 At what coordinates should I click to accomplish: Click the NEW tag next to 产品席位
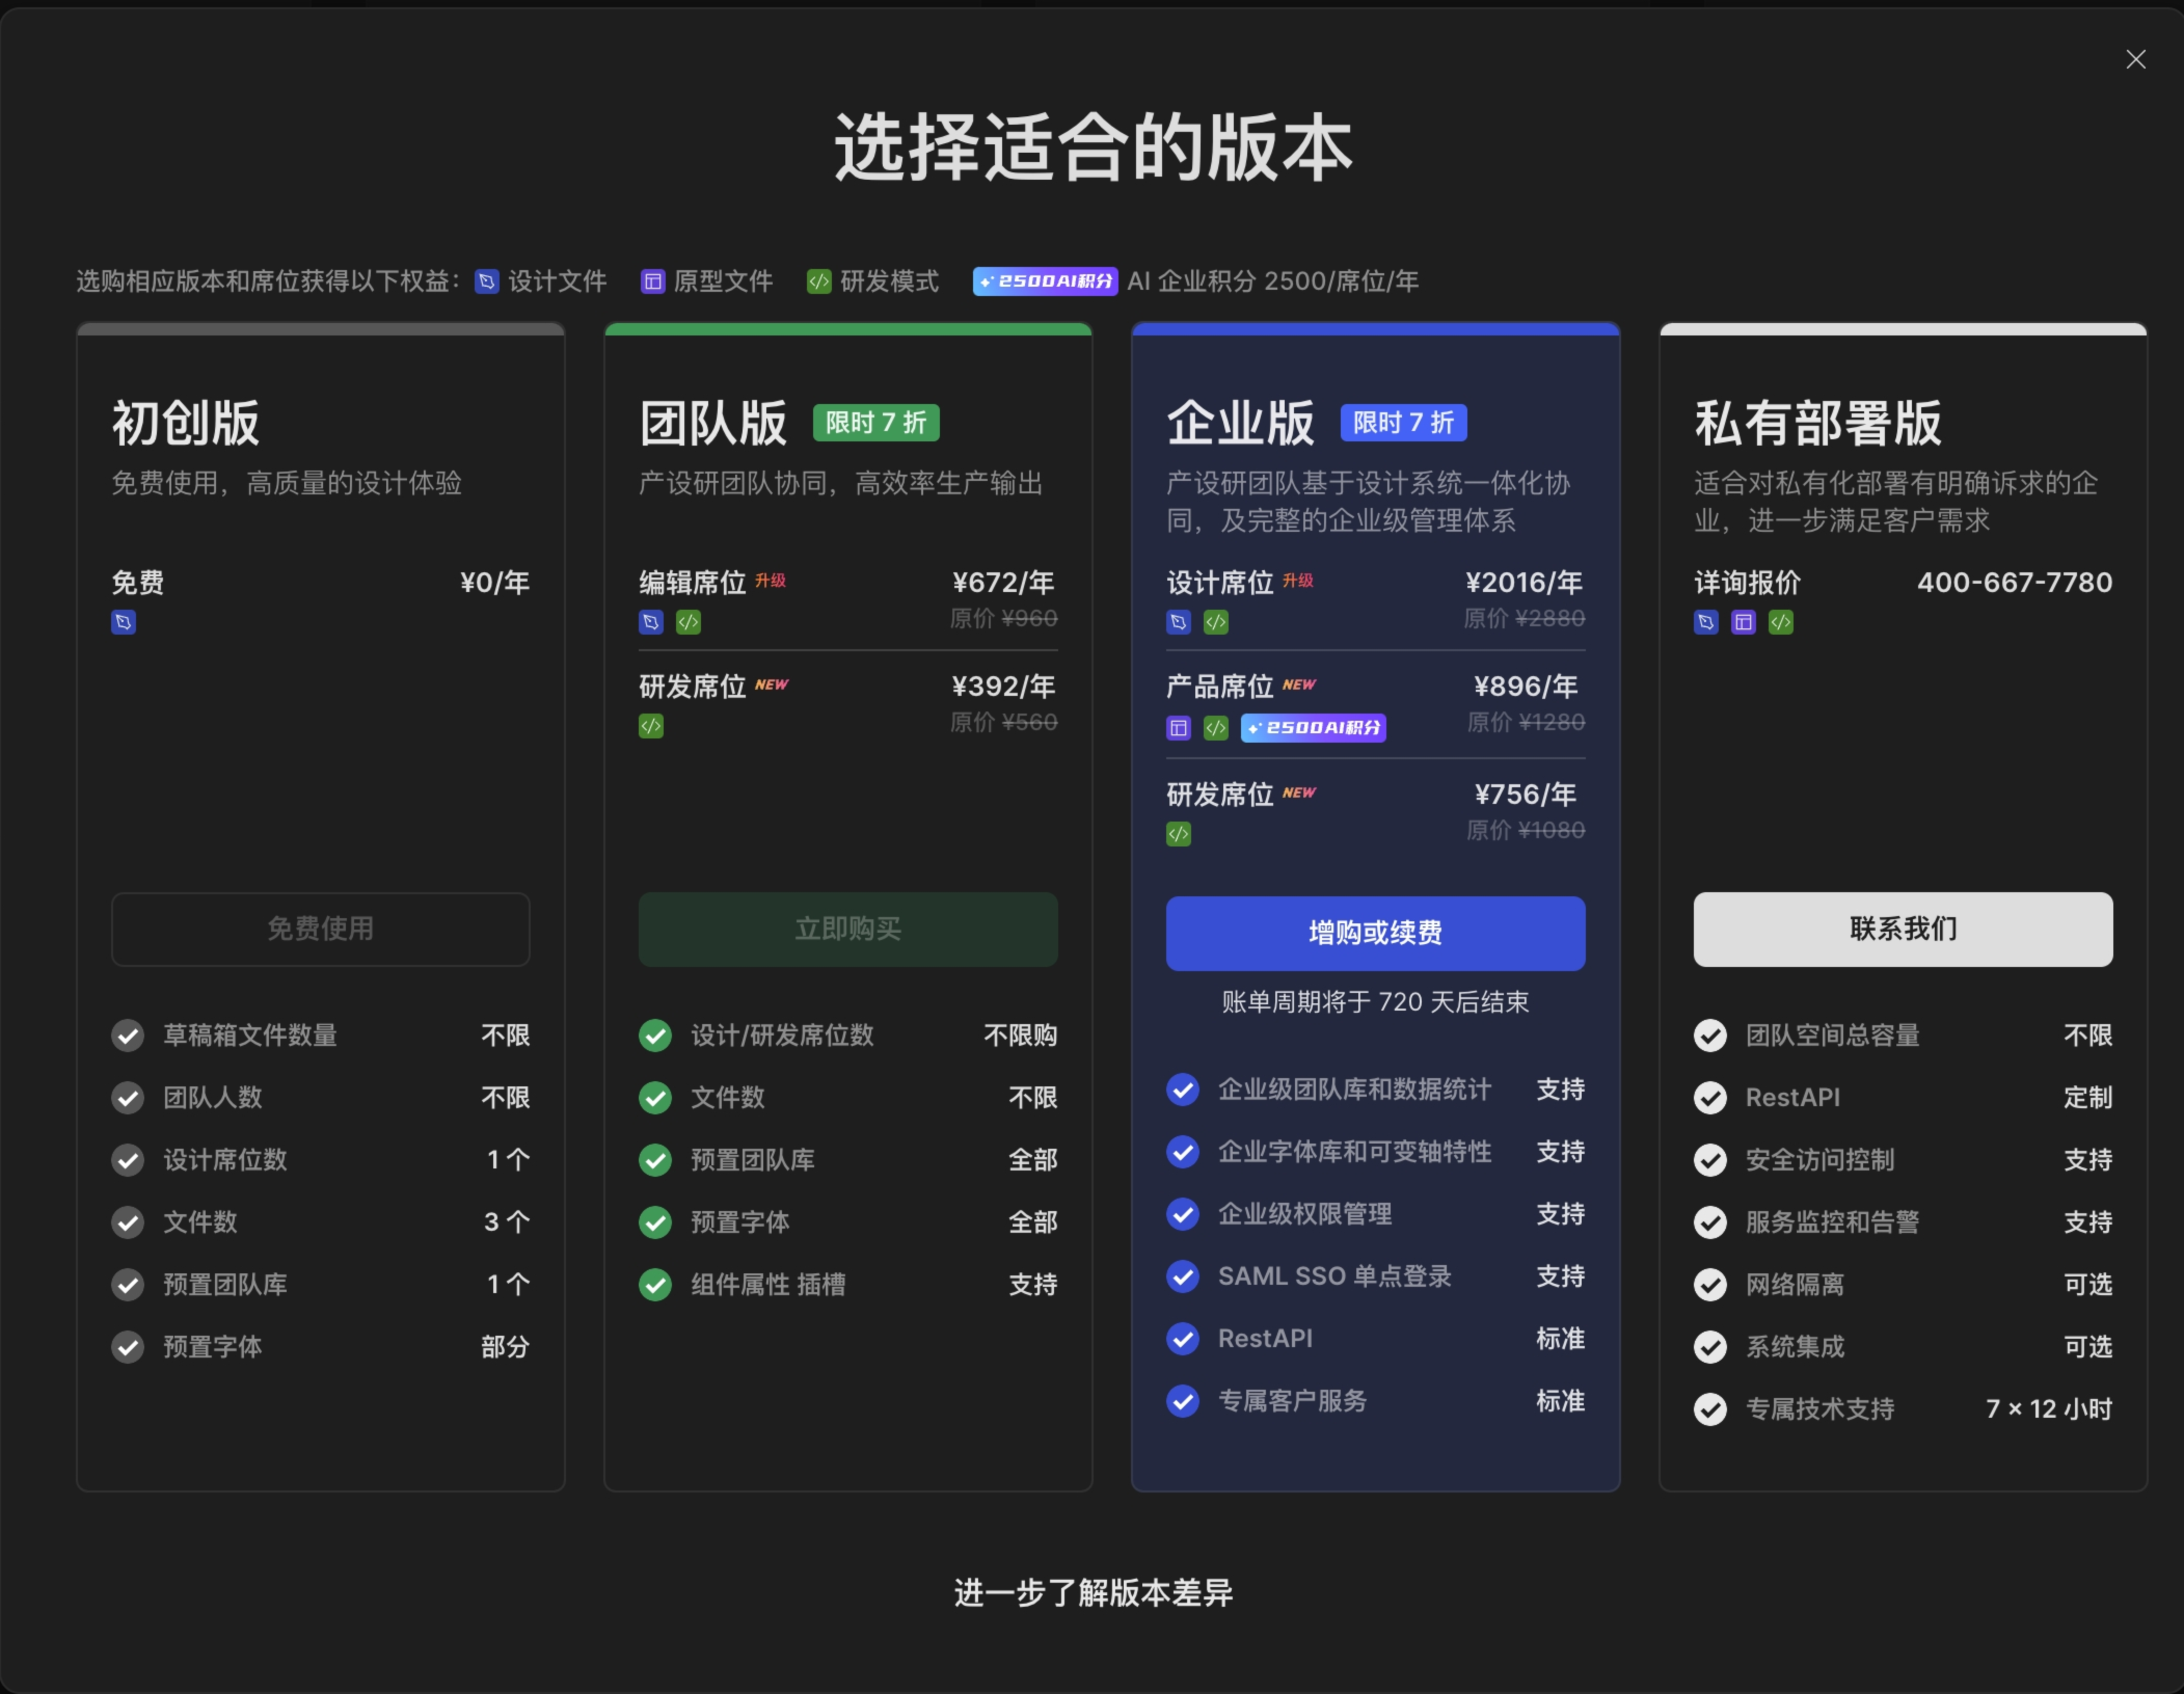1299,685
